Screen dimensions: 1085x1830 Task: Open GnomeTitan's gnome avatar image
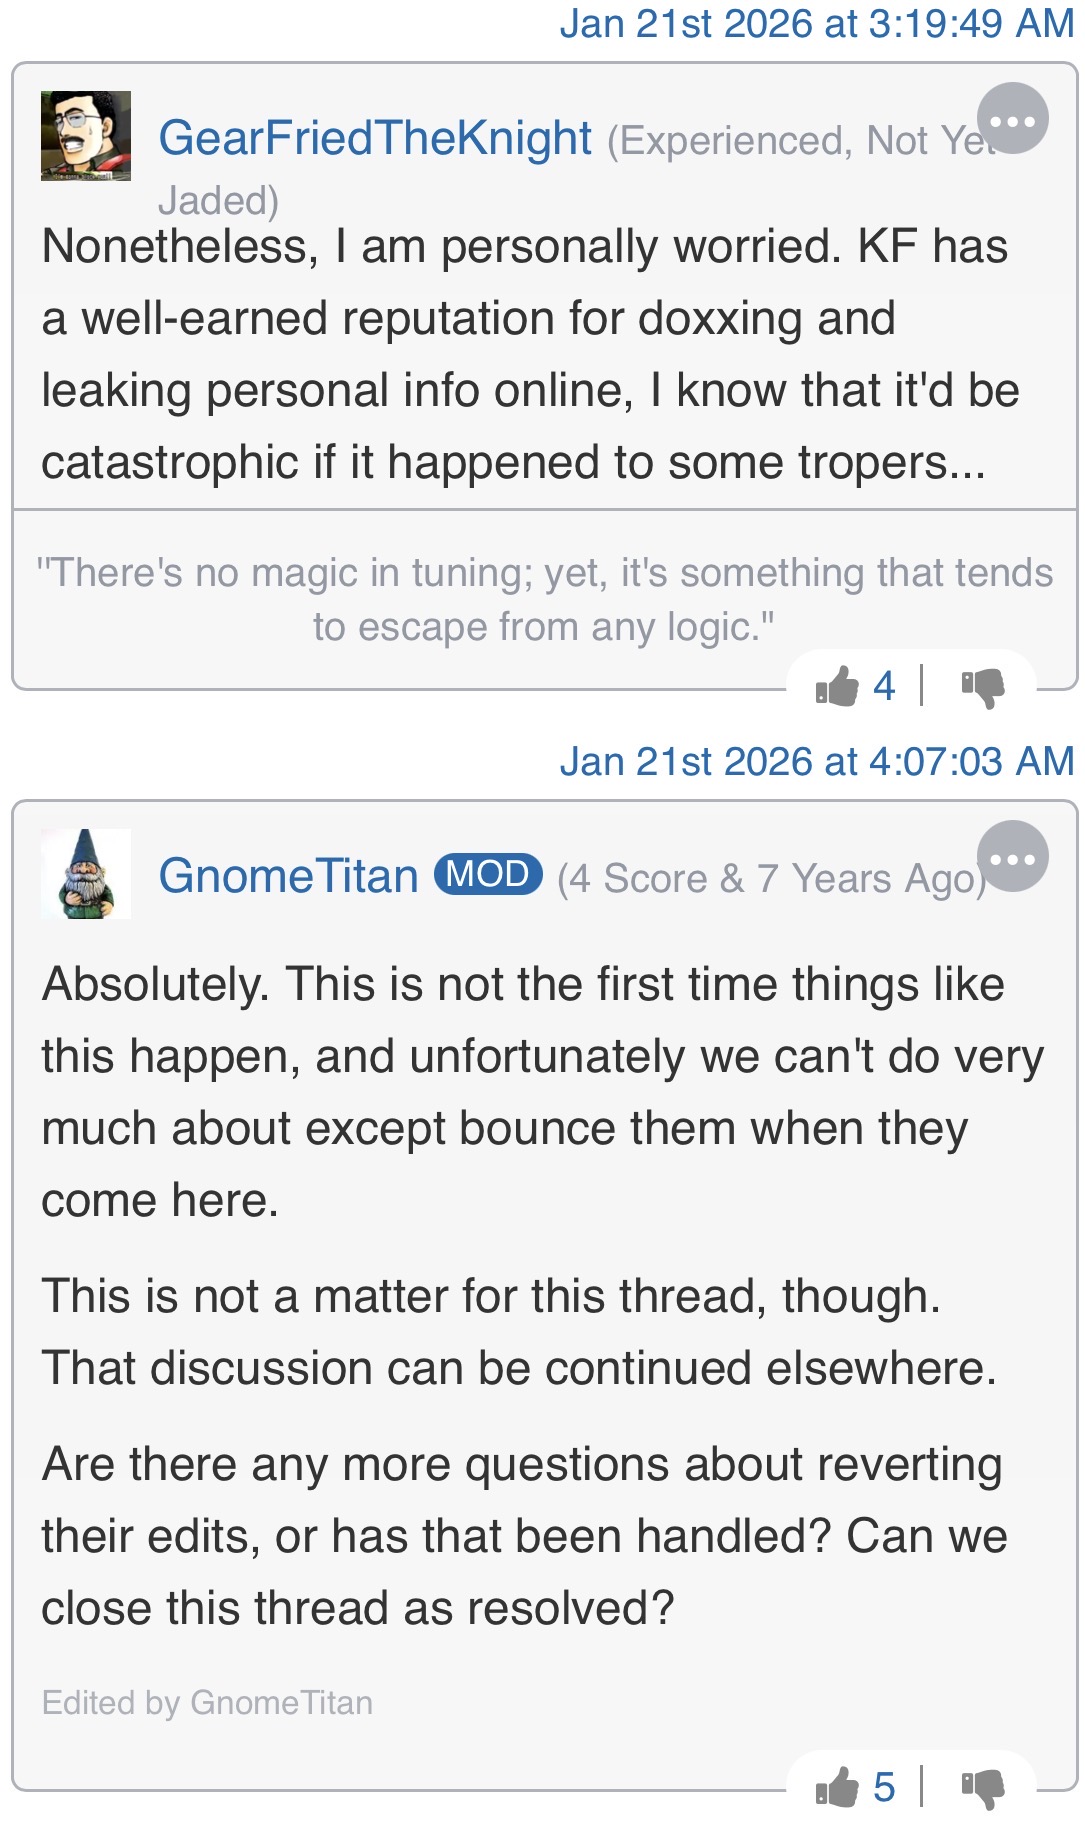pyautogui.click(x=86, y=874)
